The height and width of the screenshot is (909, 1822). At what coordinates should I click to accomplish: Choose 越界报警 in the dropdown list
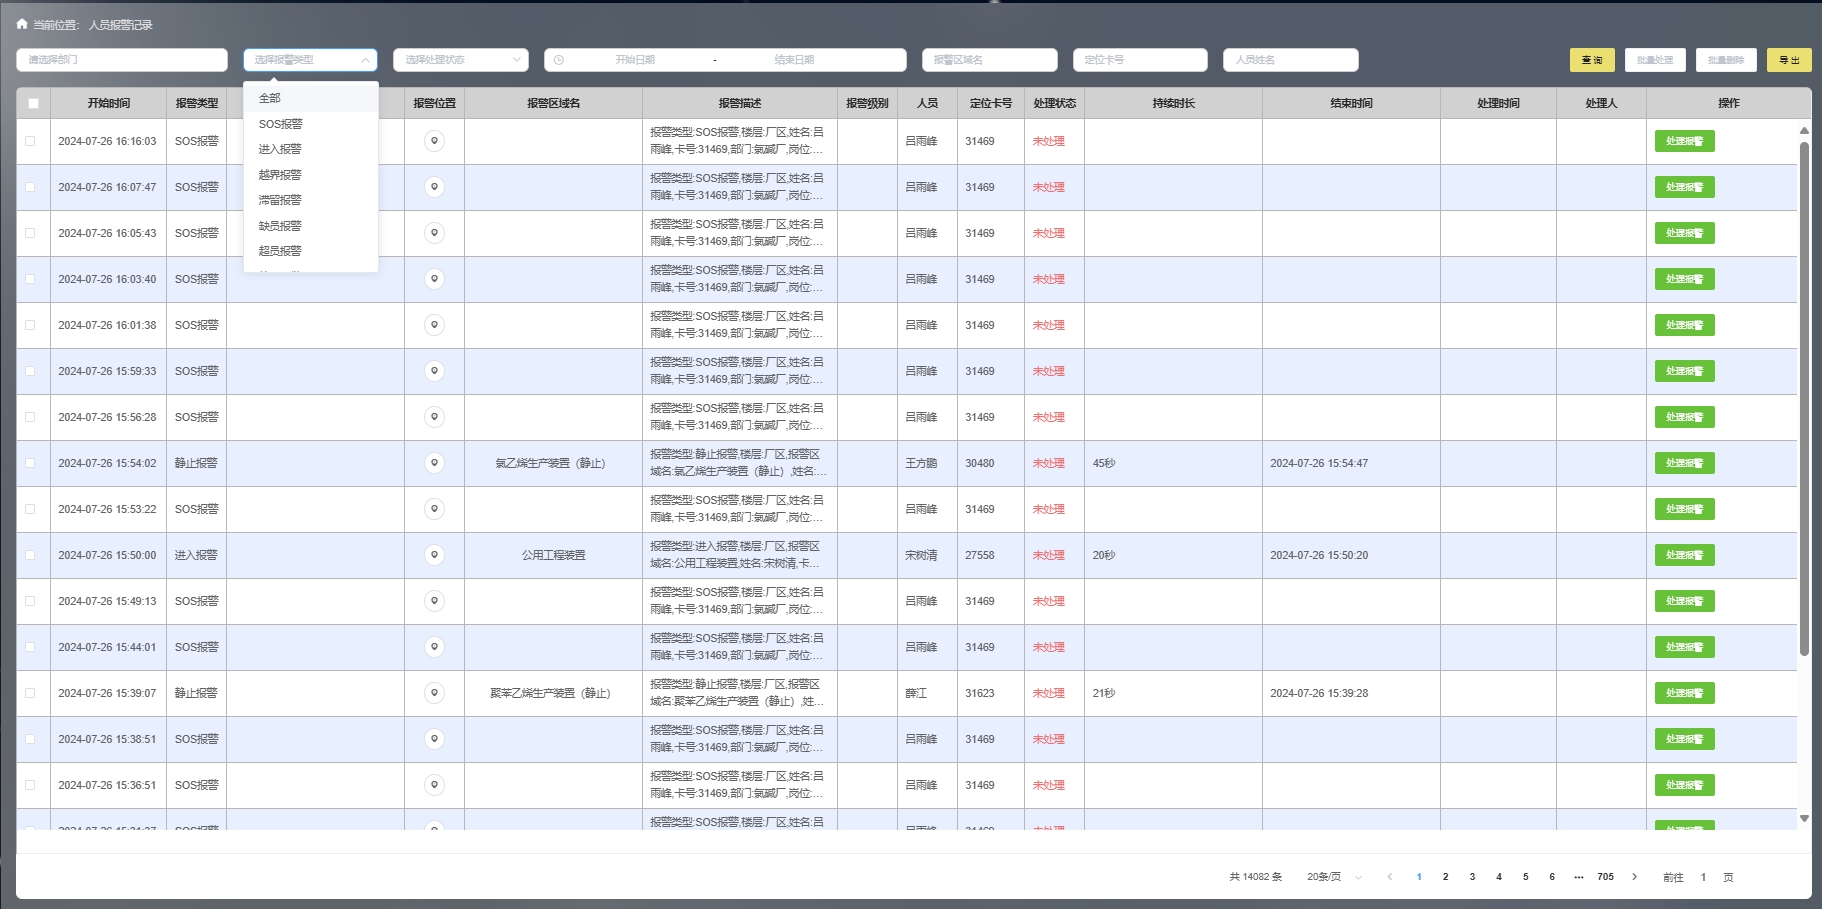point(280,175)
